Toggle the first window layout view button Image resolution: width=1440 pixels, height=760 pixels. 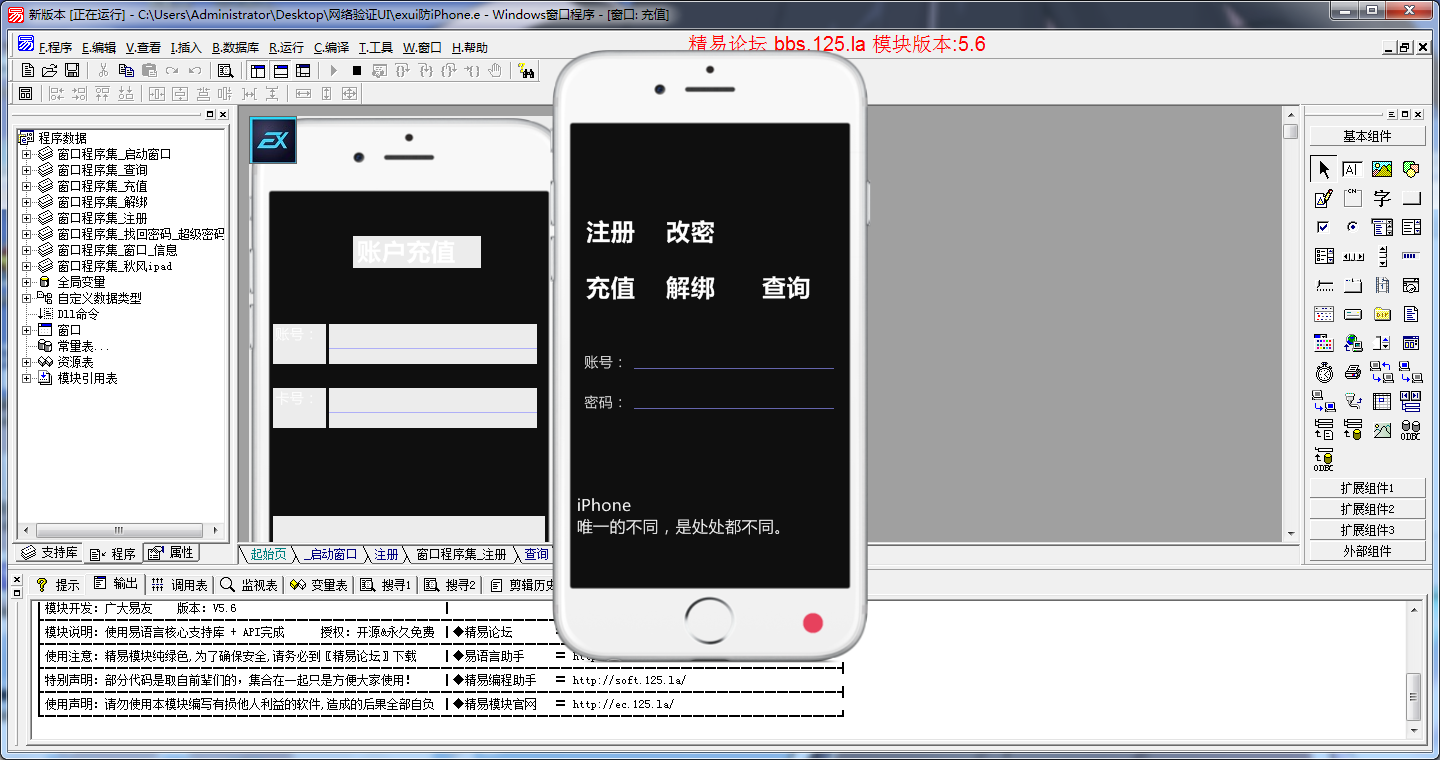(x=258, y=70)
